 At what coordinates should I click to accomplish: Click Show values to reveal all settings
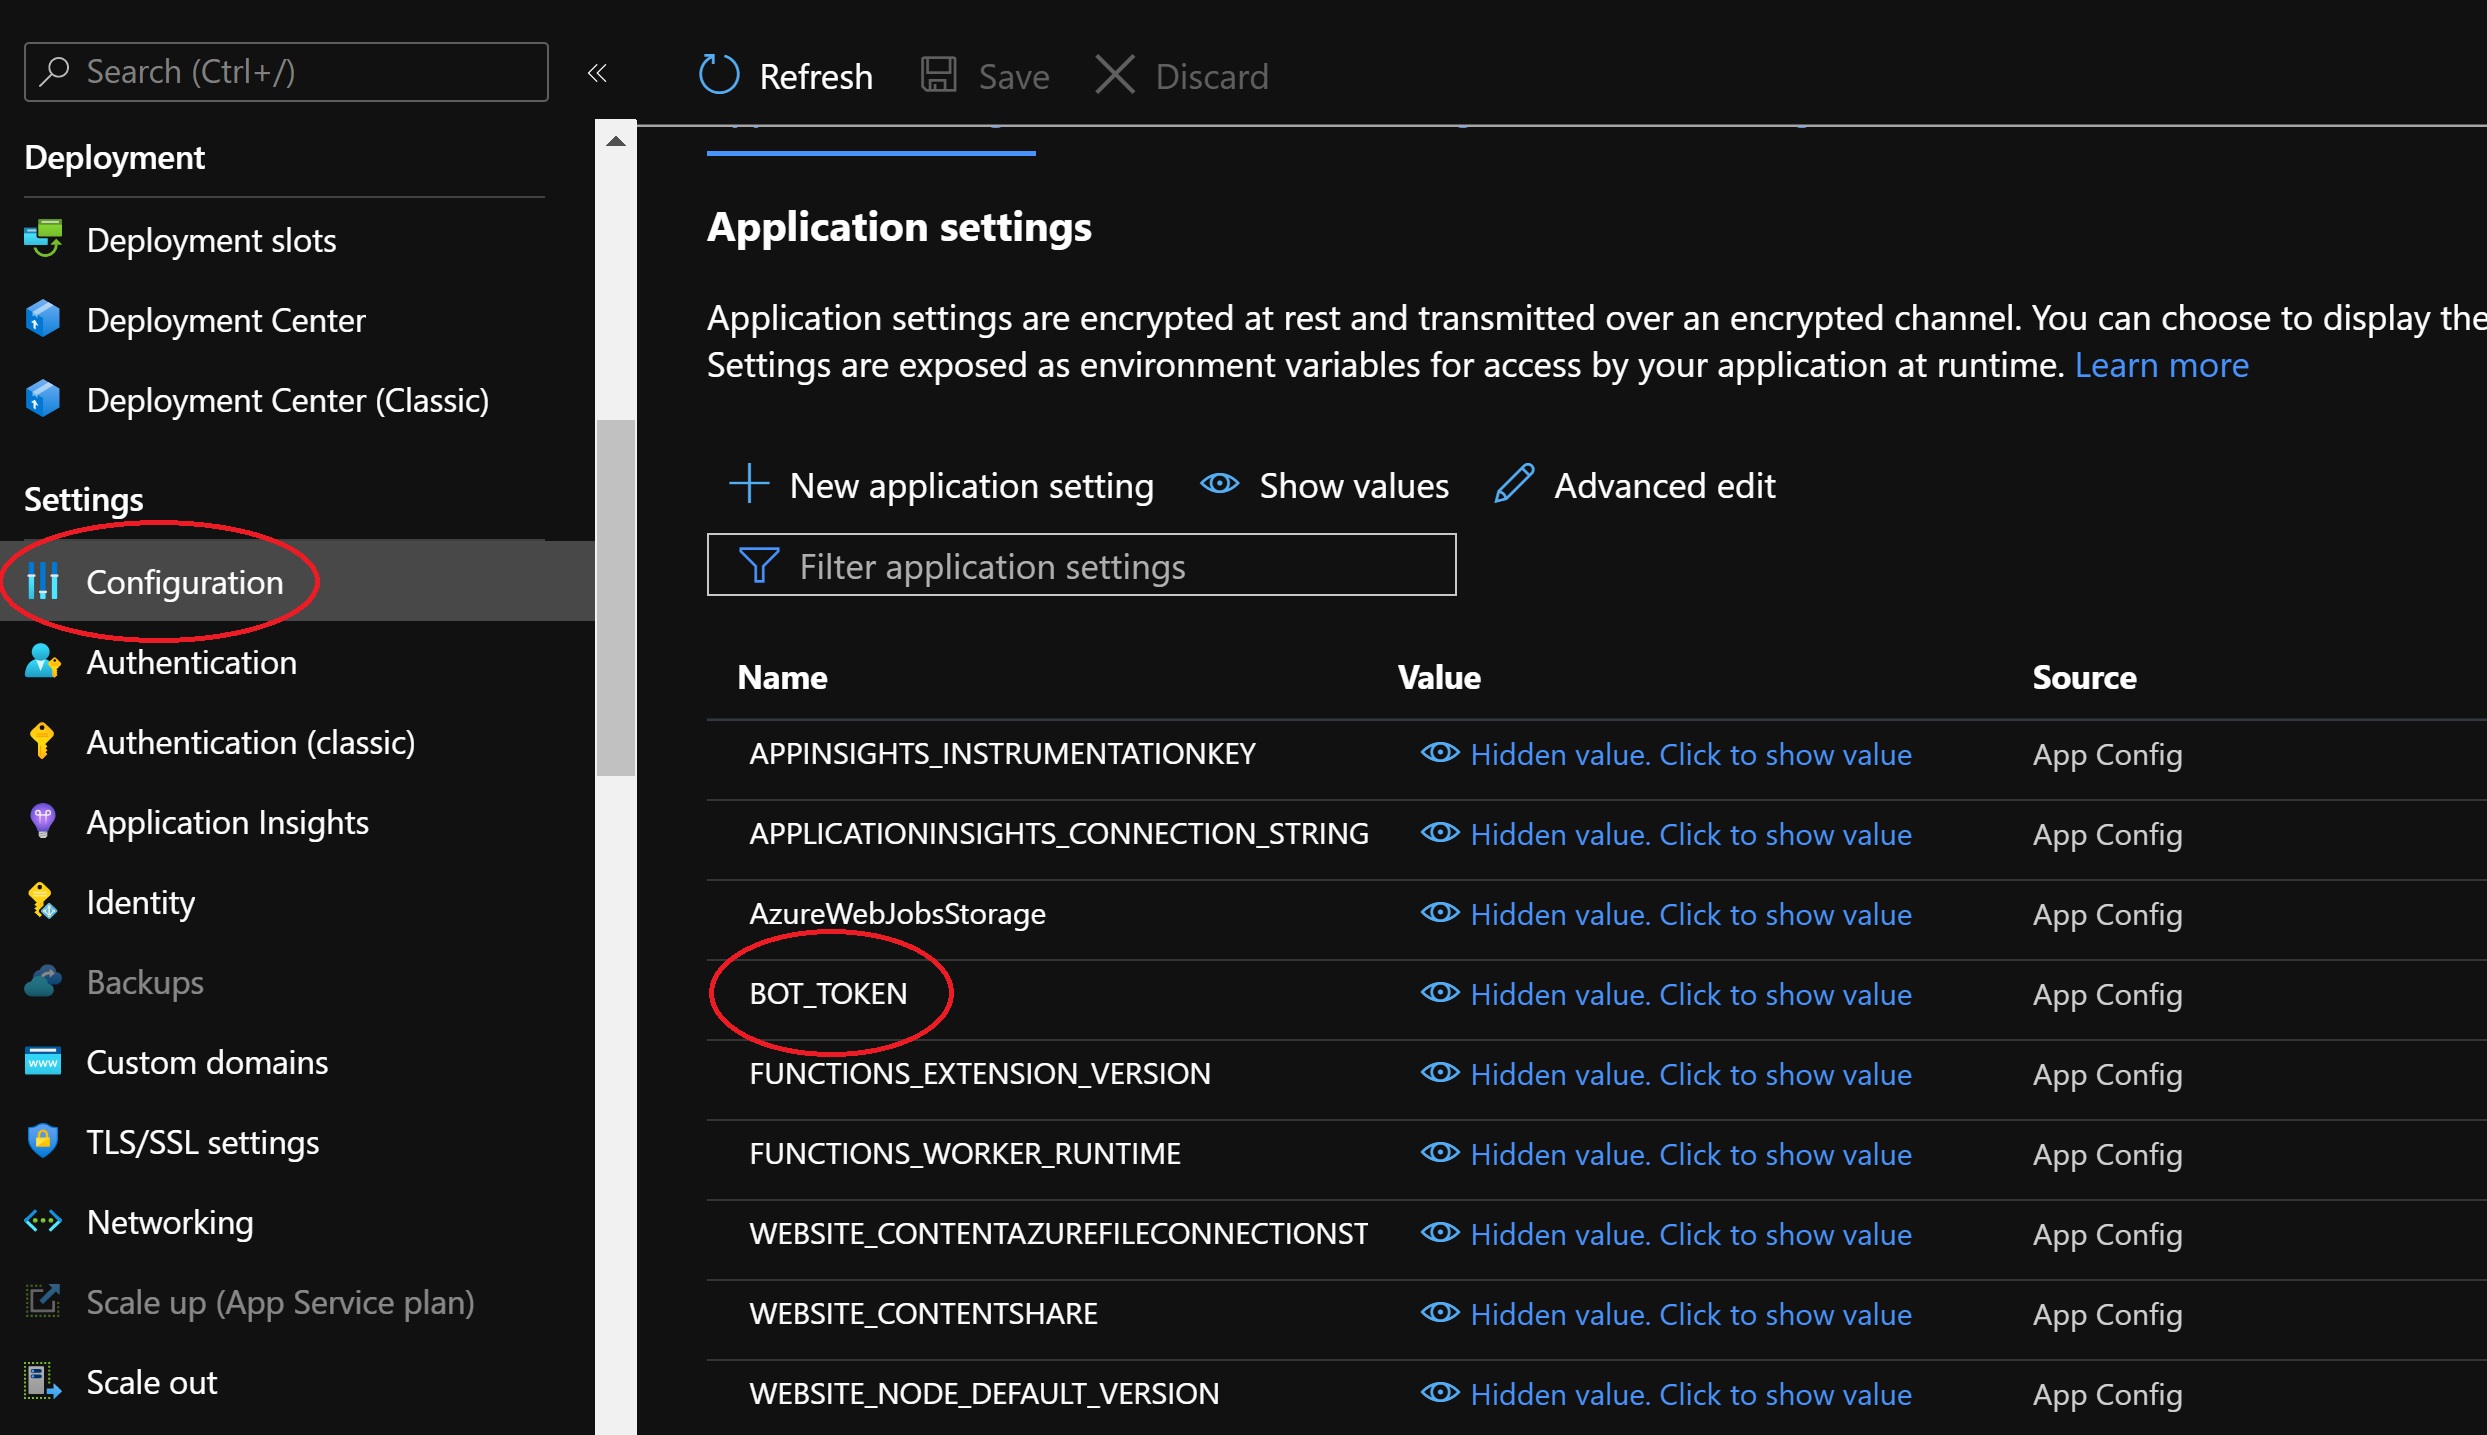1324,485
